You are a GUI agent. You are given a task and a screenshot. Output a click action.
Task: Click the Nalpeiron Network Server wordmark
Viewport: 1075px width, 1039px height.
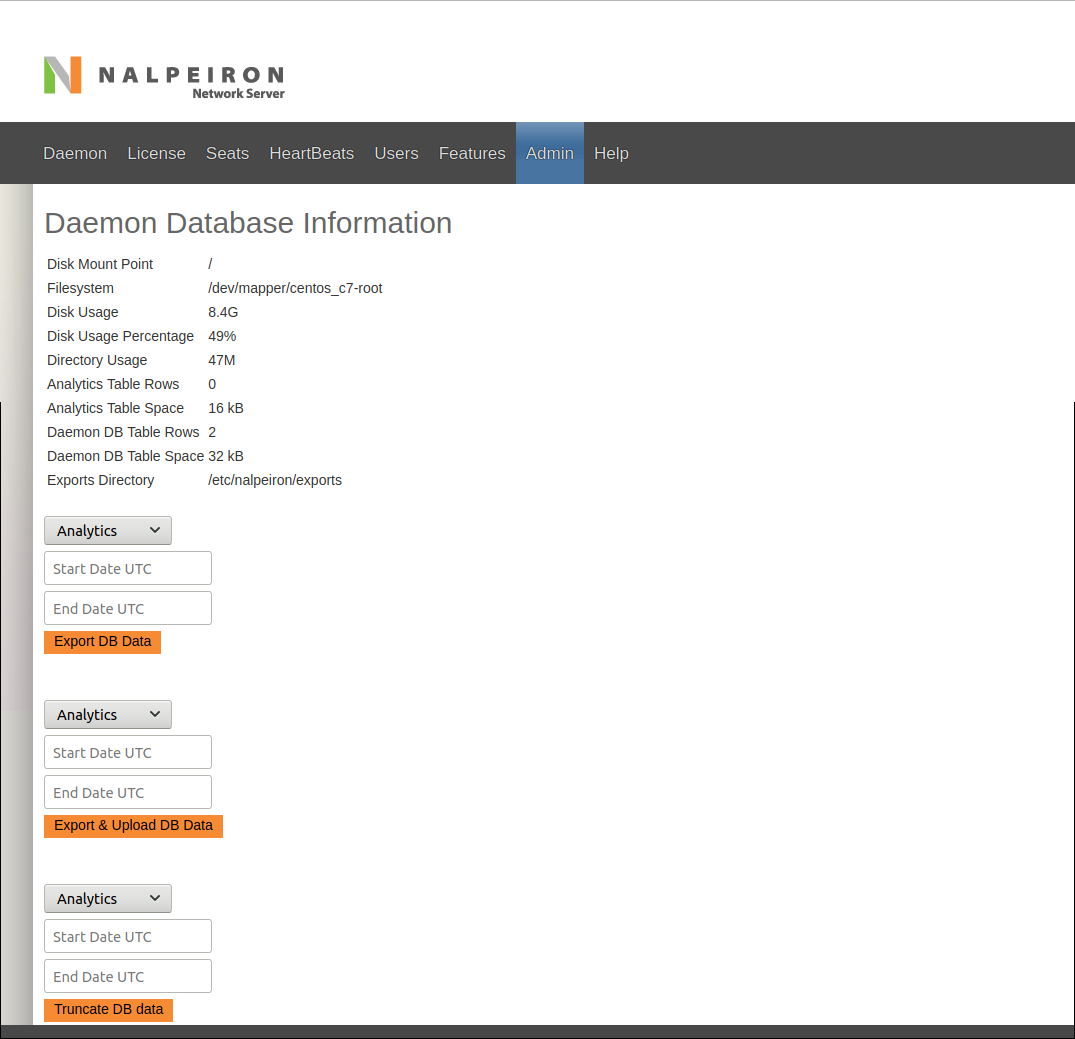[x=191, y=82]
